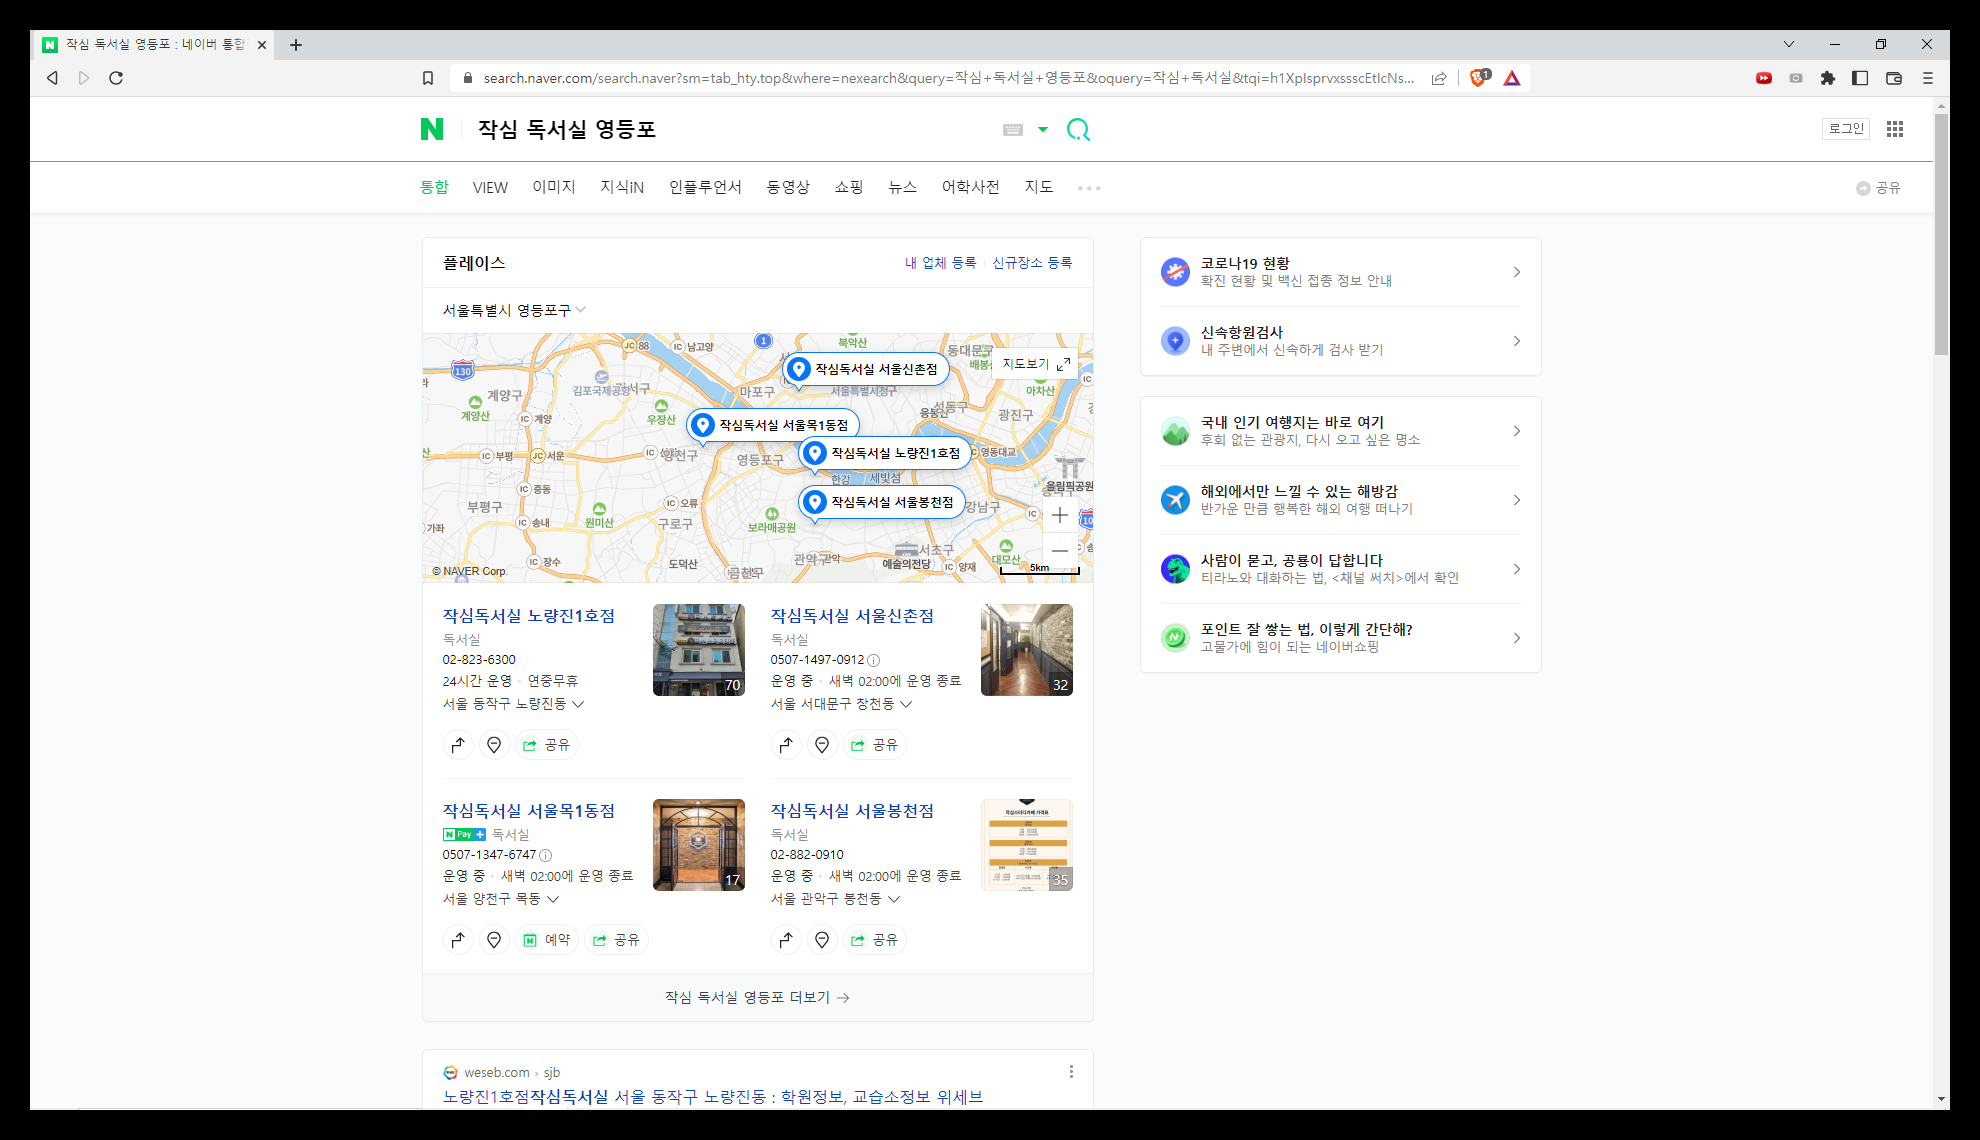
Task: Open 사람이 묻고, 공룡이 답합니다 card
Action: (x=1340, y=569)
